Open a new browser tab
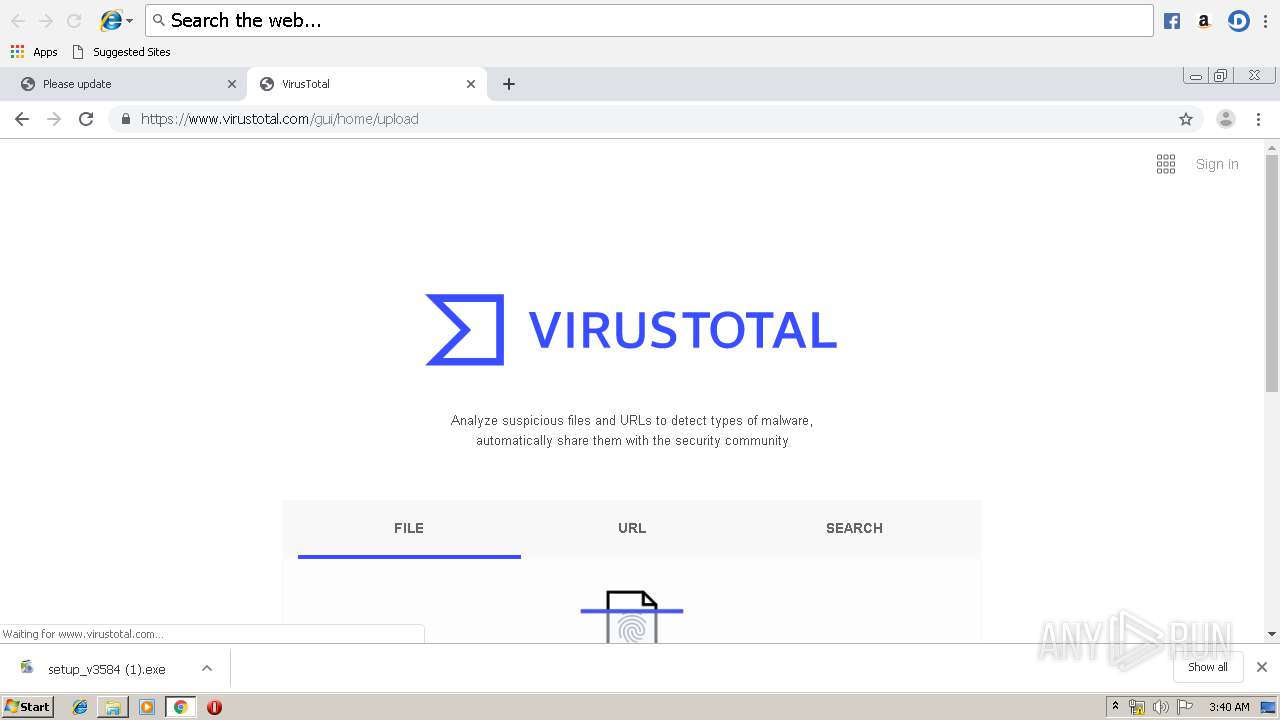Image resolution: width=1280 pixels, height=720 pixels. [508, 84]
